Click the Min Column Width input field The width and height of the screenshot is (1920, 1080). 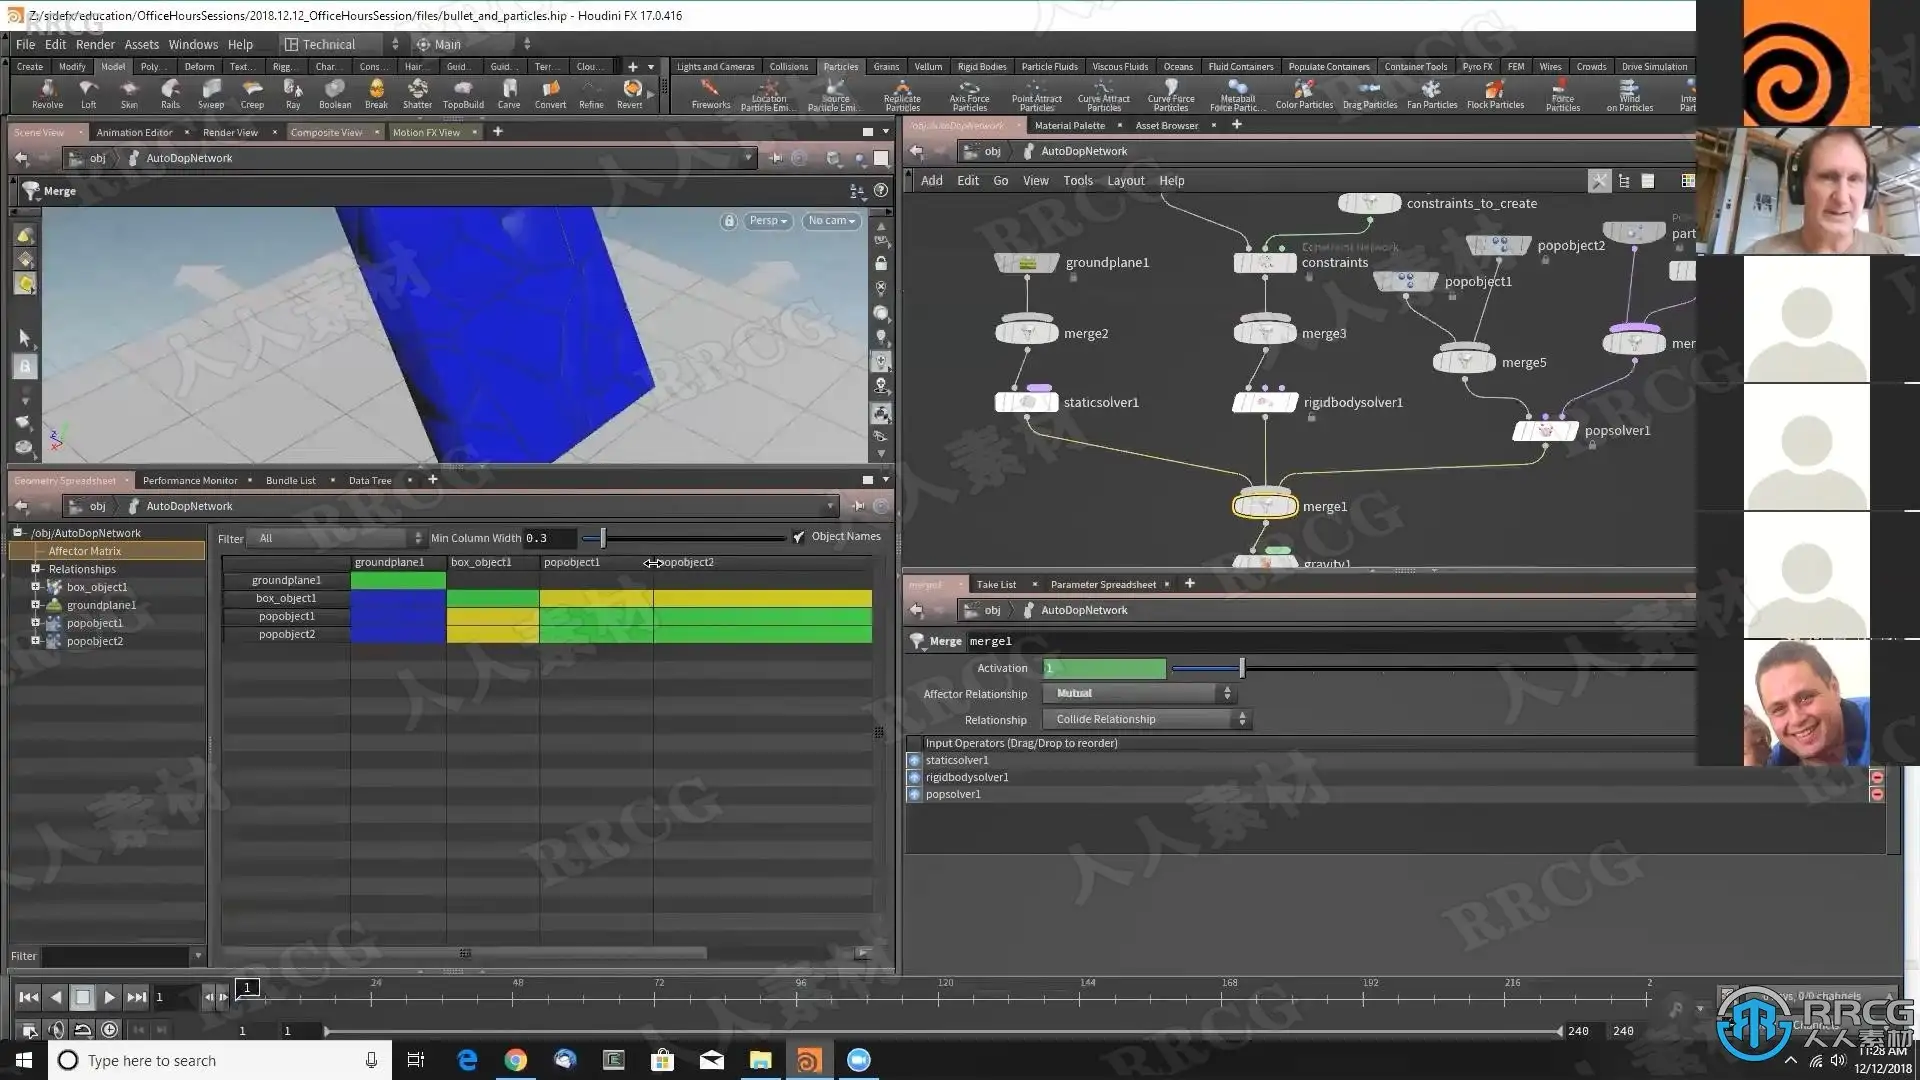pyautogui.click(x=549, y=538)
